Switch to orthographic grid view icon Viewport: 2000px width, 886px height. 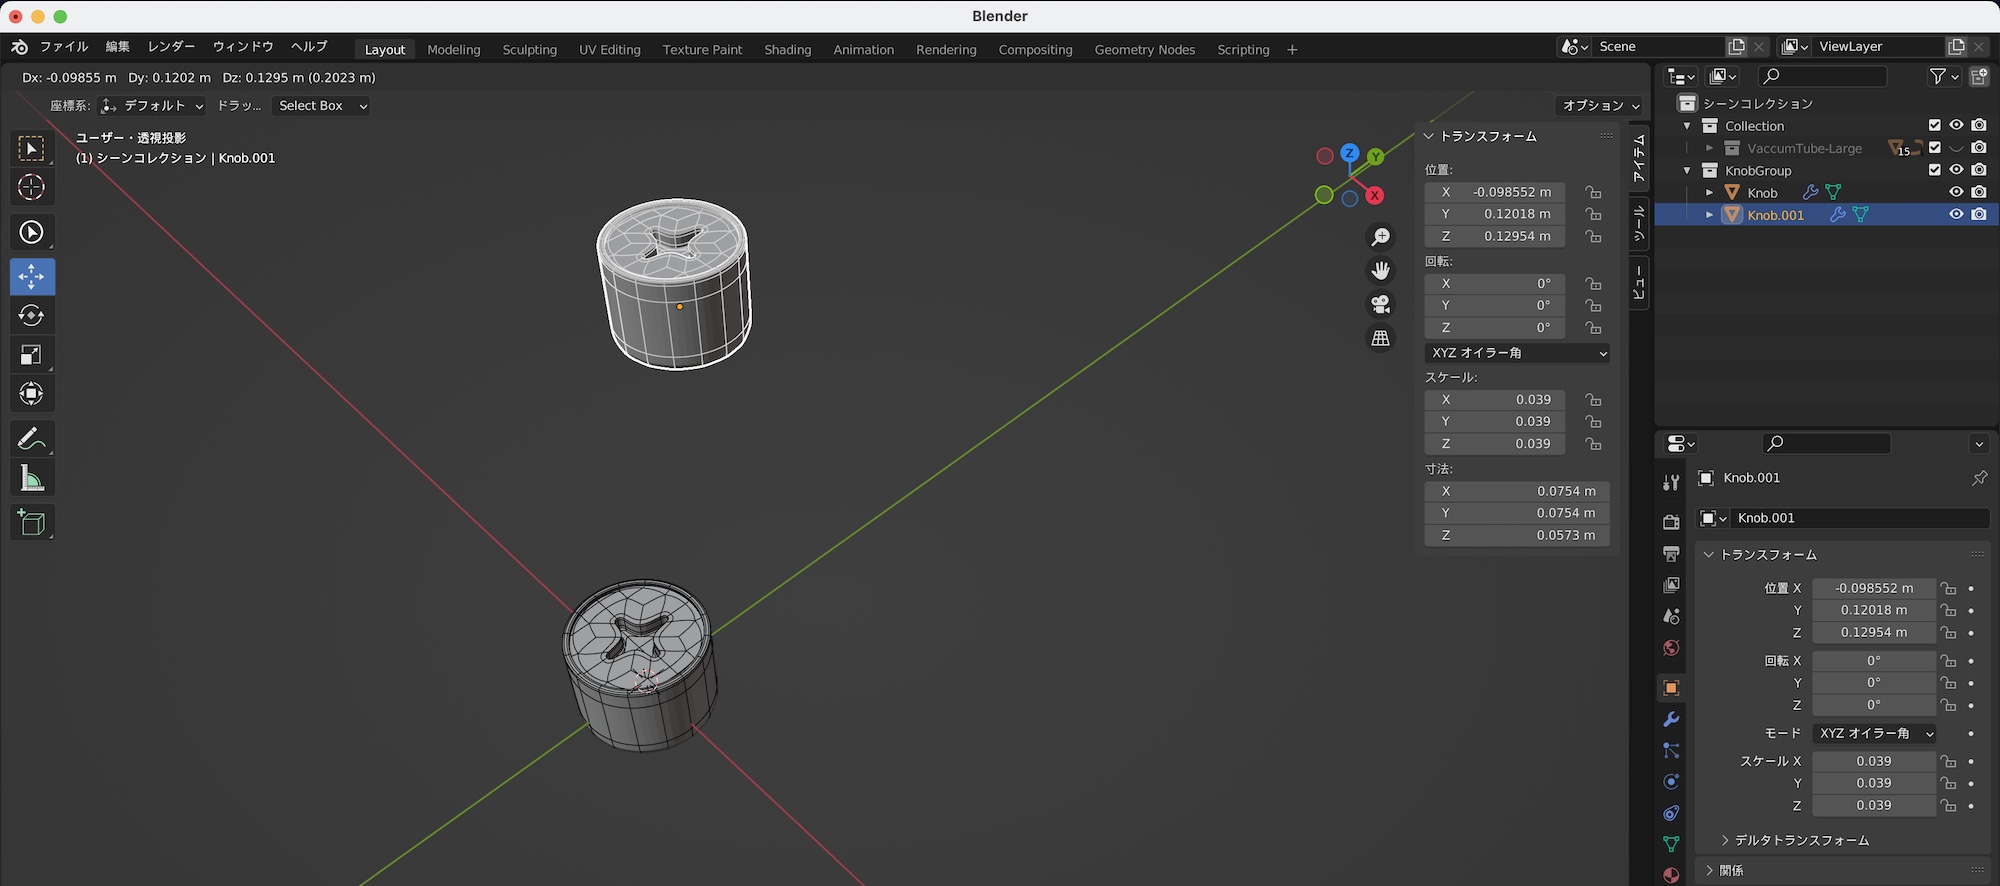pos(1381,338)
